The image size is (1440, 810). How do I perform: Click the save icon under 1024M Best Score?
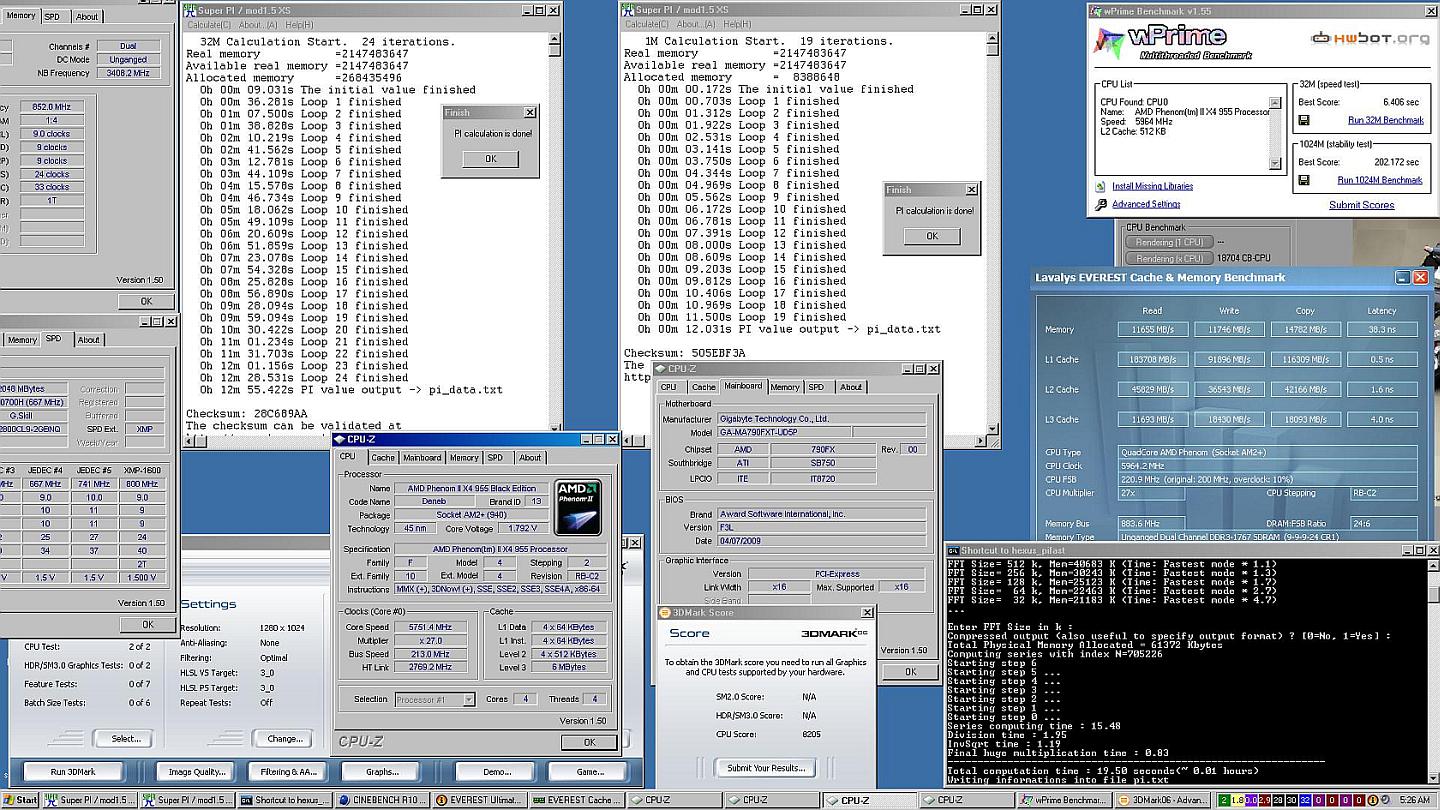(x=1304, y=180)
